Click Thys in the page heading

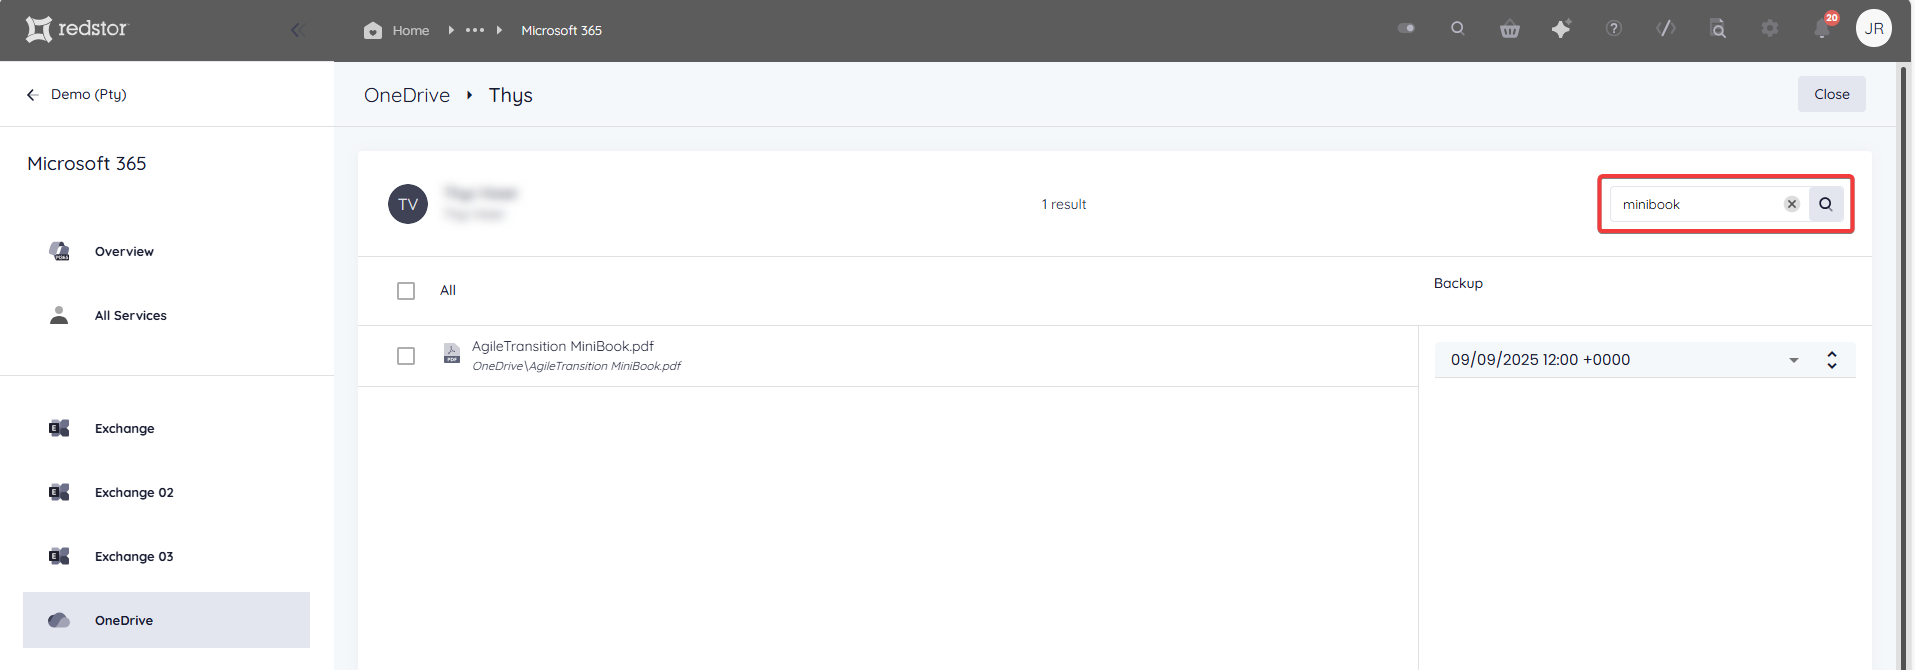pyautogui.click(x=511, y=95)
